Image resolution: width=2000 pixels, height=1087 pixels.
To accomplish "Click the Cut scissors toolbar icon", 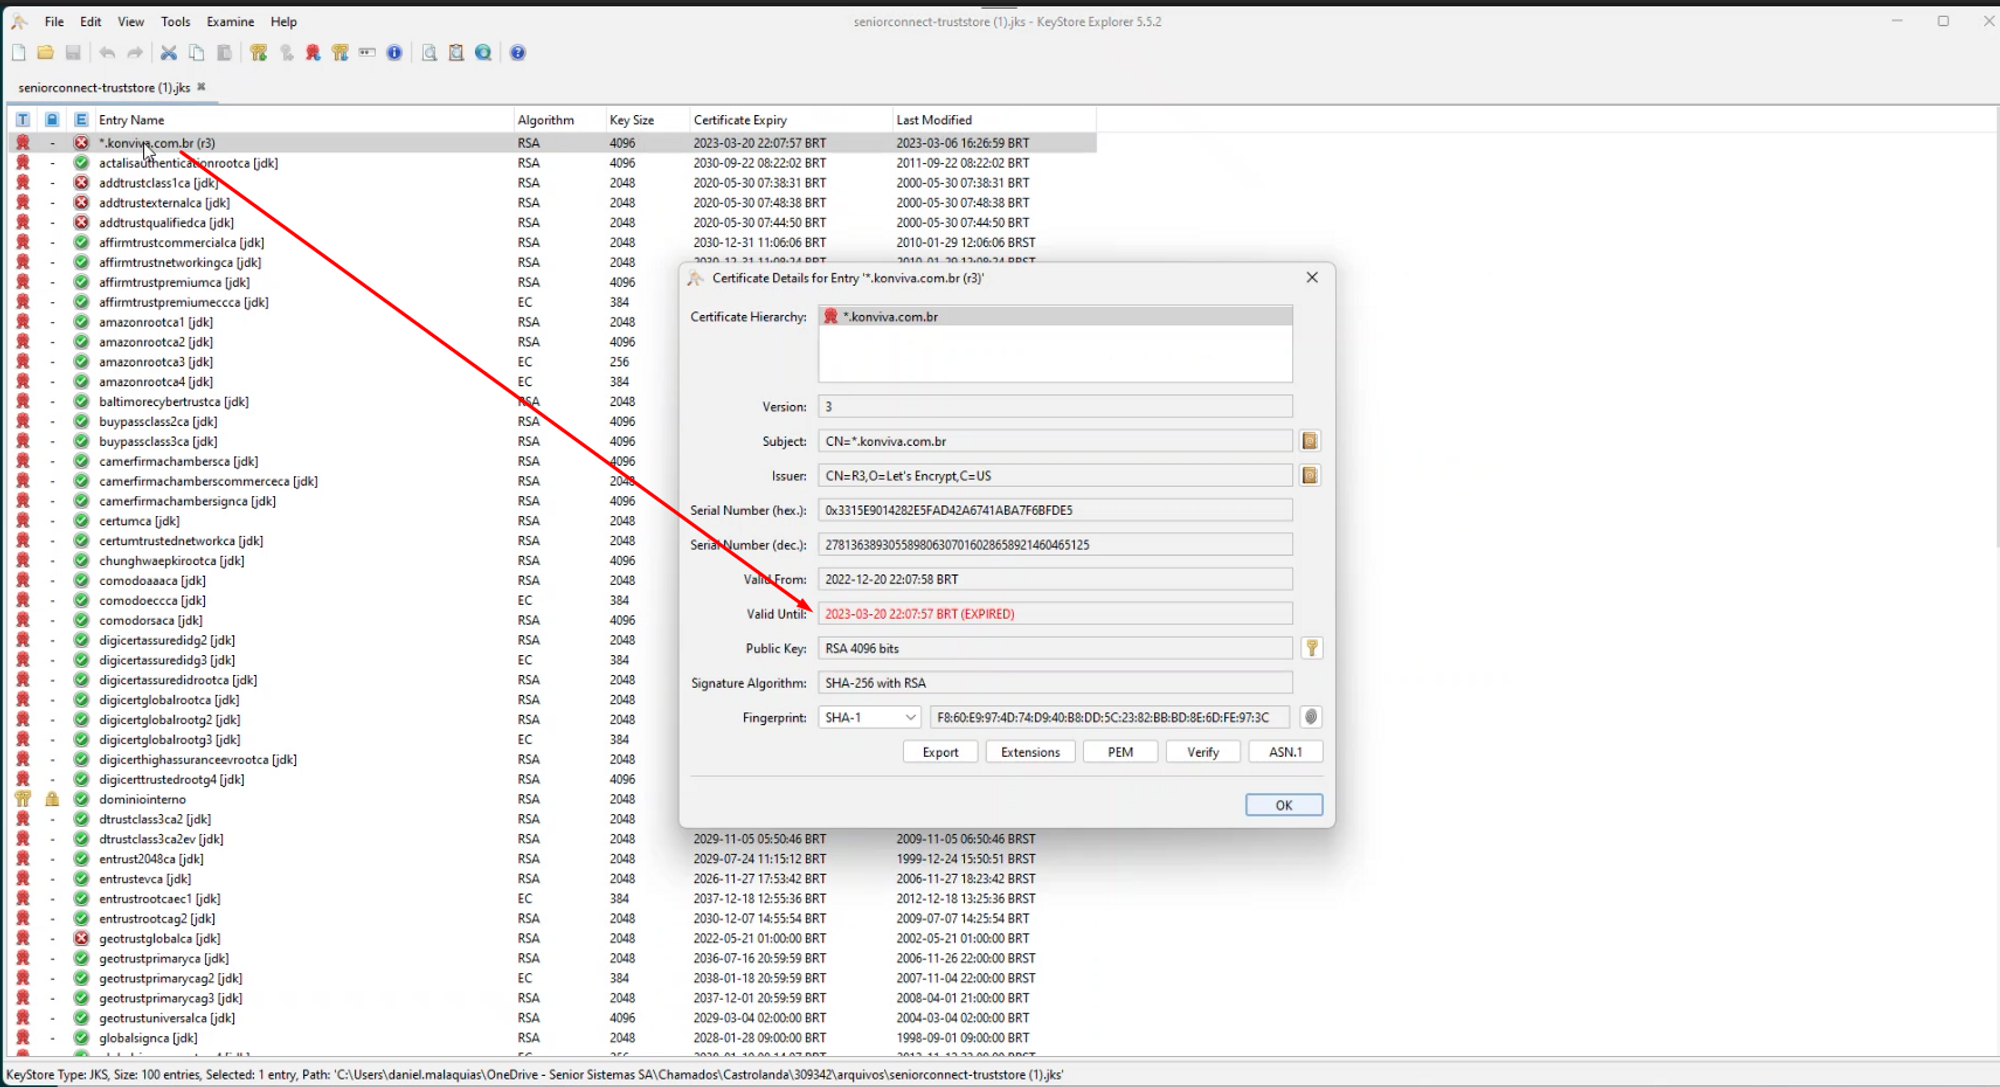I will pos(169,53).
